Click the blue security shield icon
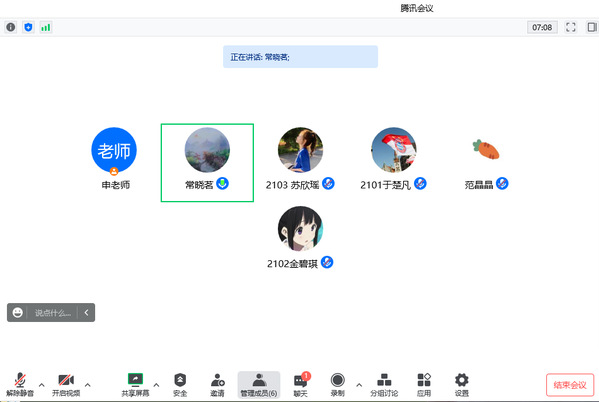 pyautogui.click(x=28, y=27)
